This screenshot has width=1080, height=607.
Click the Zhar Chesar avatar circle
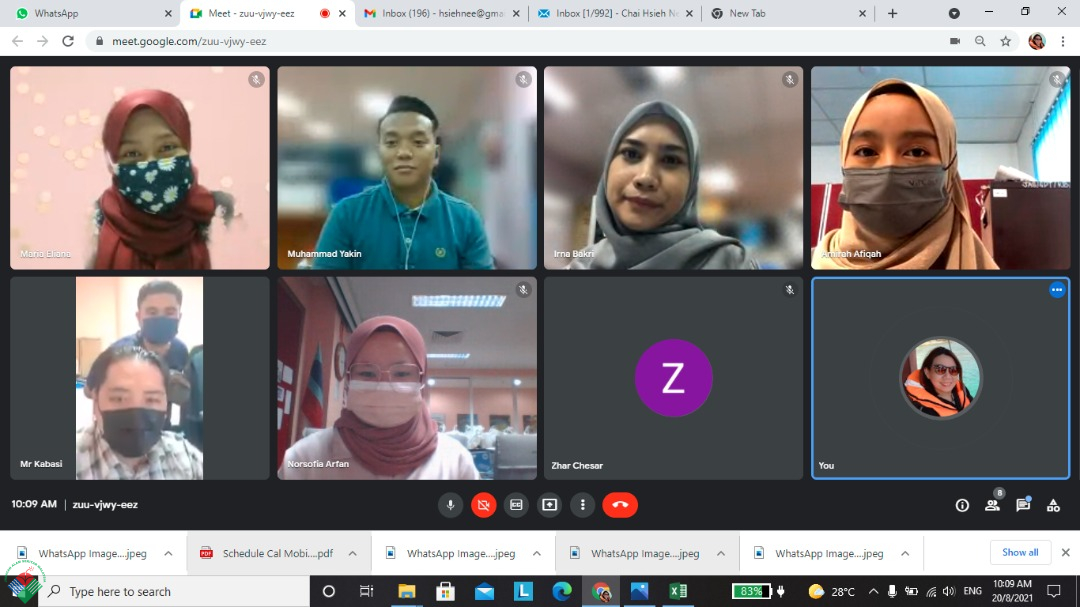point(674,378)
